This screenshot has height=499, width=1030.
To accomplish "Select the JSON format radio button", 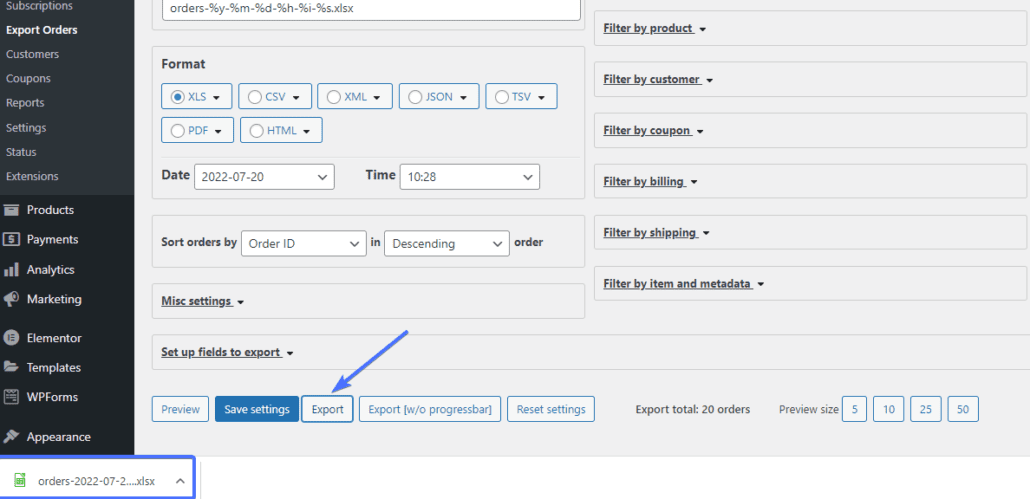I will (x=415, y=97).
